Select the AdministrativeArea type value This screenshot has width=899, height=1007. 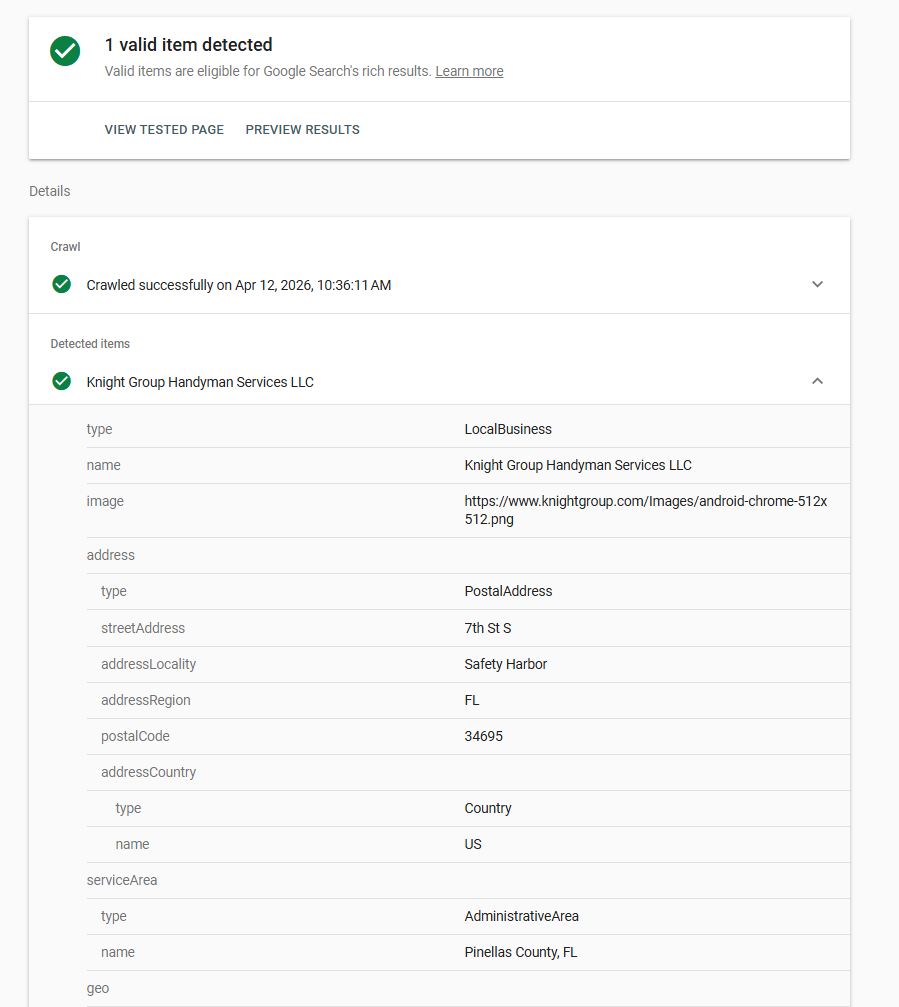point(521,916)
